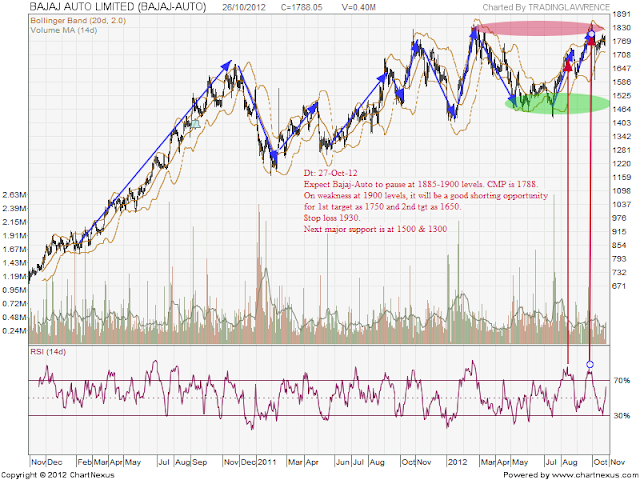Click the 732 price axis label
Screen dimensions: 640x480
click(619, 272)
